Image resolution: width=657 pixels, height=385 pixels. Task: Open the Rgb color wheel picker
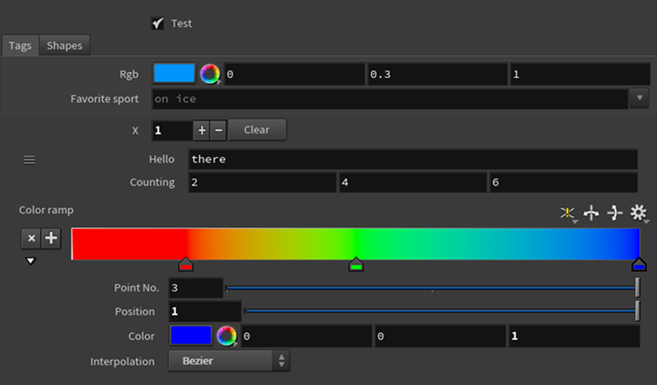pyautogui.click(x=210, y=74)
